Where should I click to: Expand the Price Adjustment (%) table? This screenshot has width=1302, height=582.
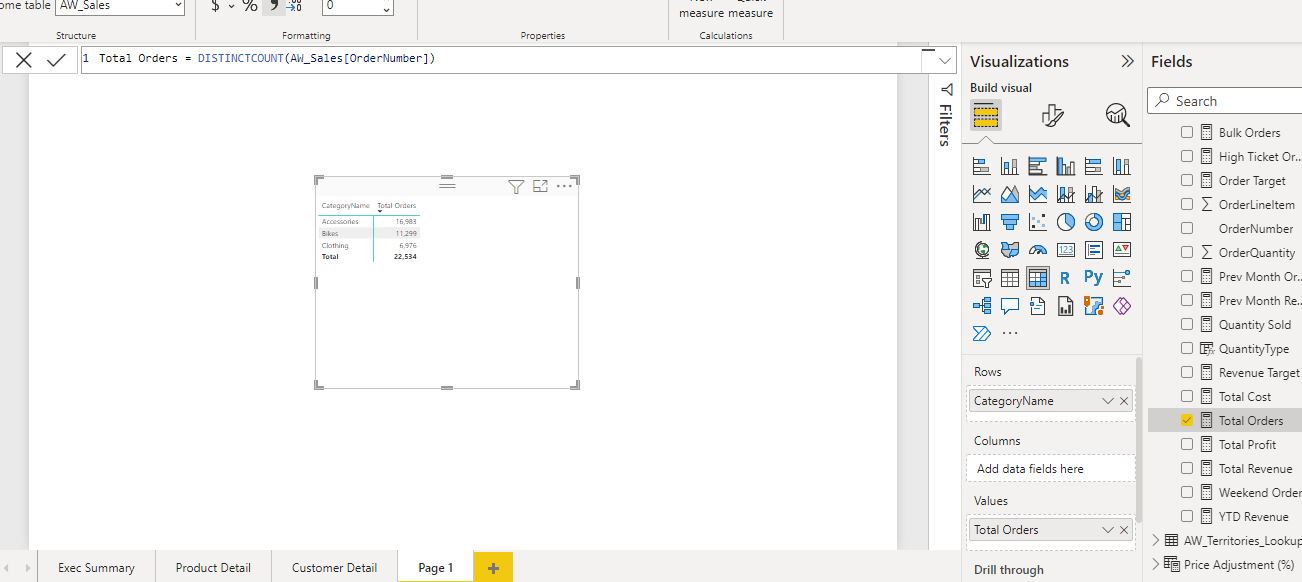(1156, 564)
